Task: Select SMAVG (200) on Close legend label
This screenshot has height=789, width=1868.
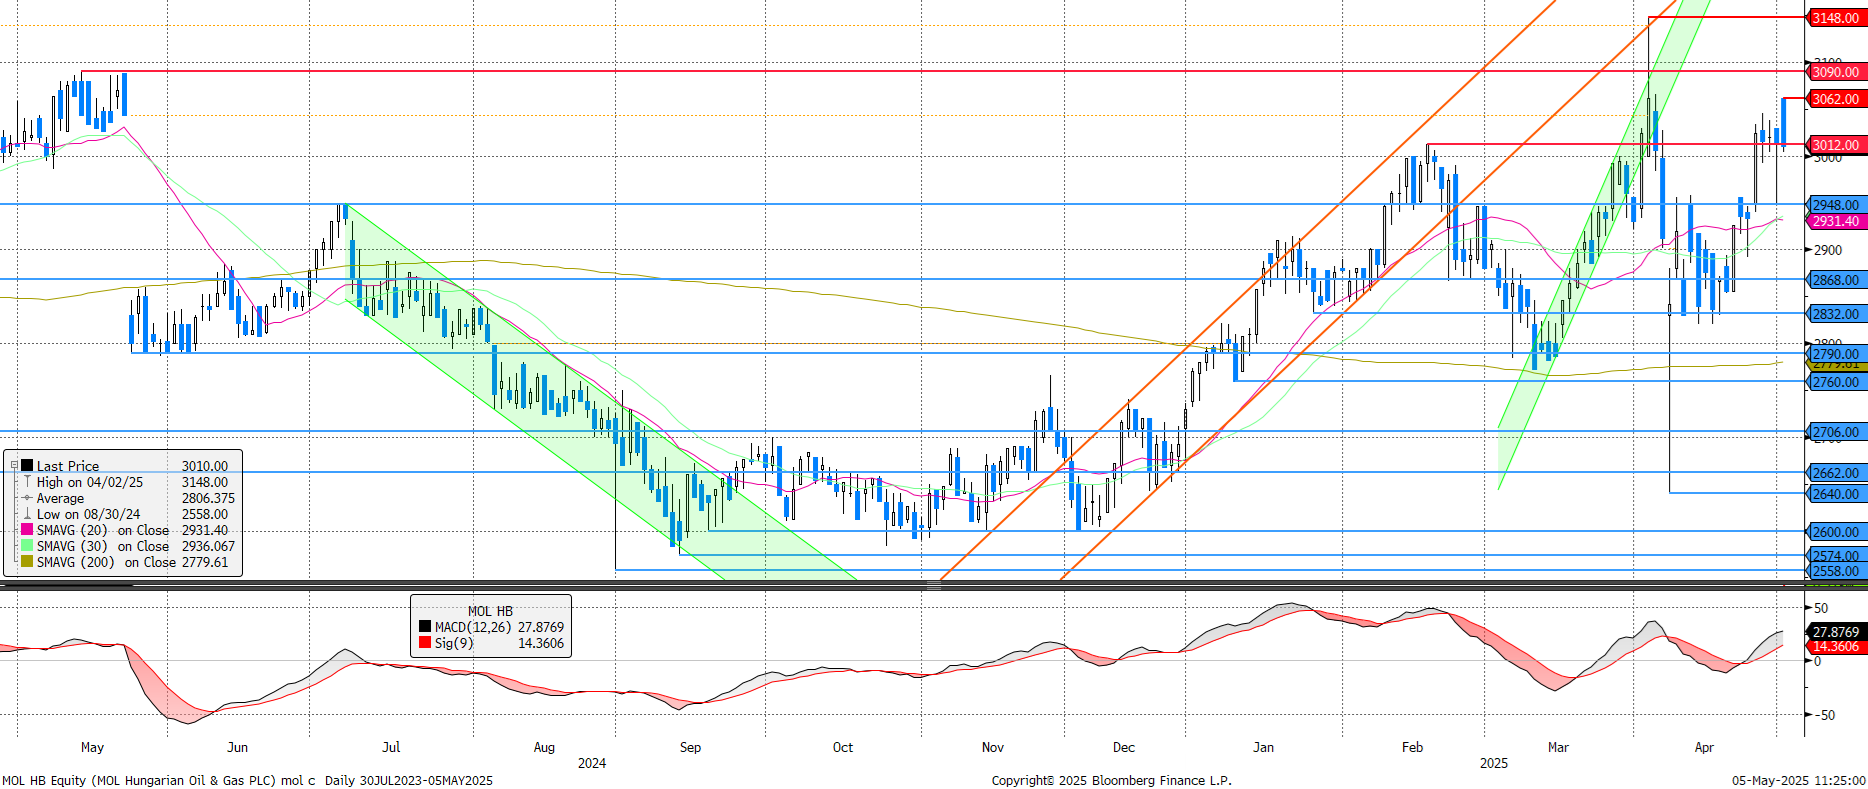Action: coord(106,562)
